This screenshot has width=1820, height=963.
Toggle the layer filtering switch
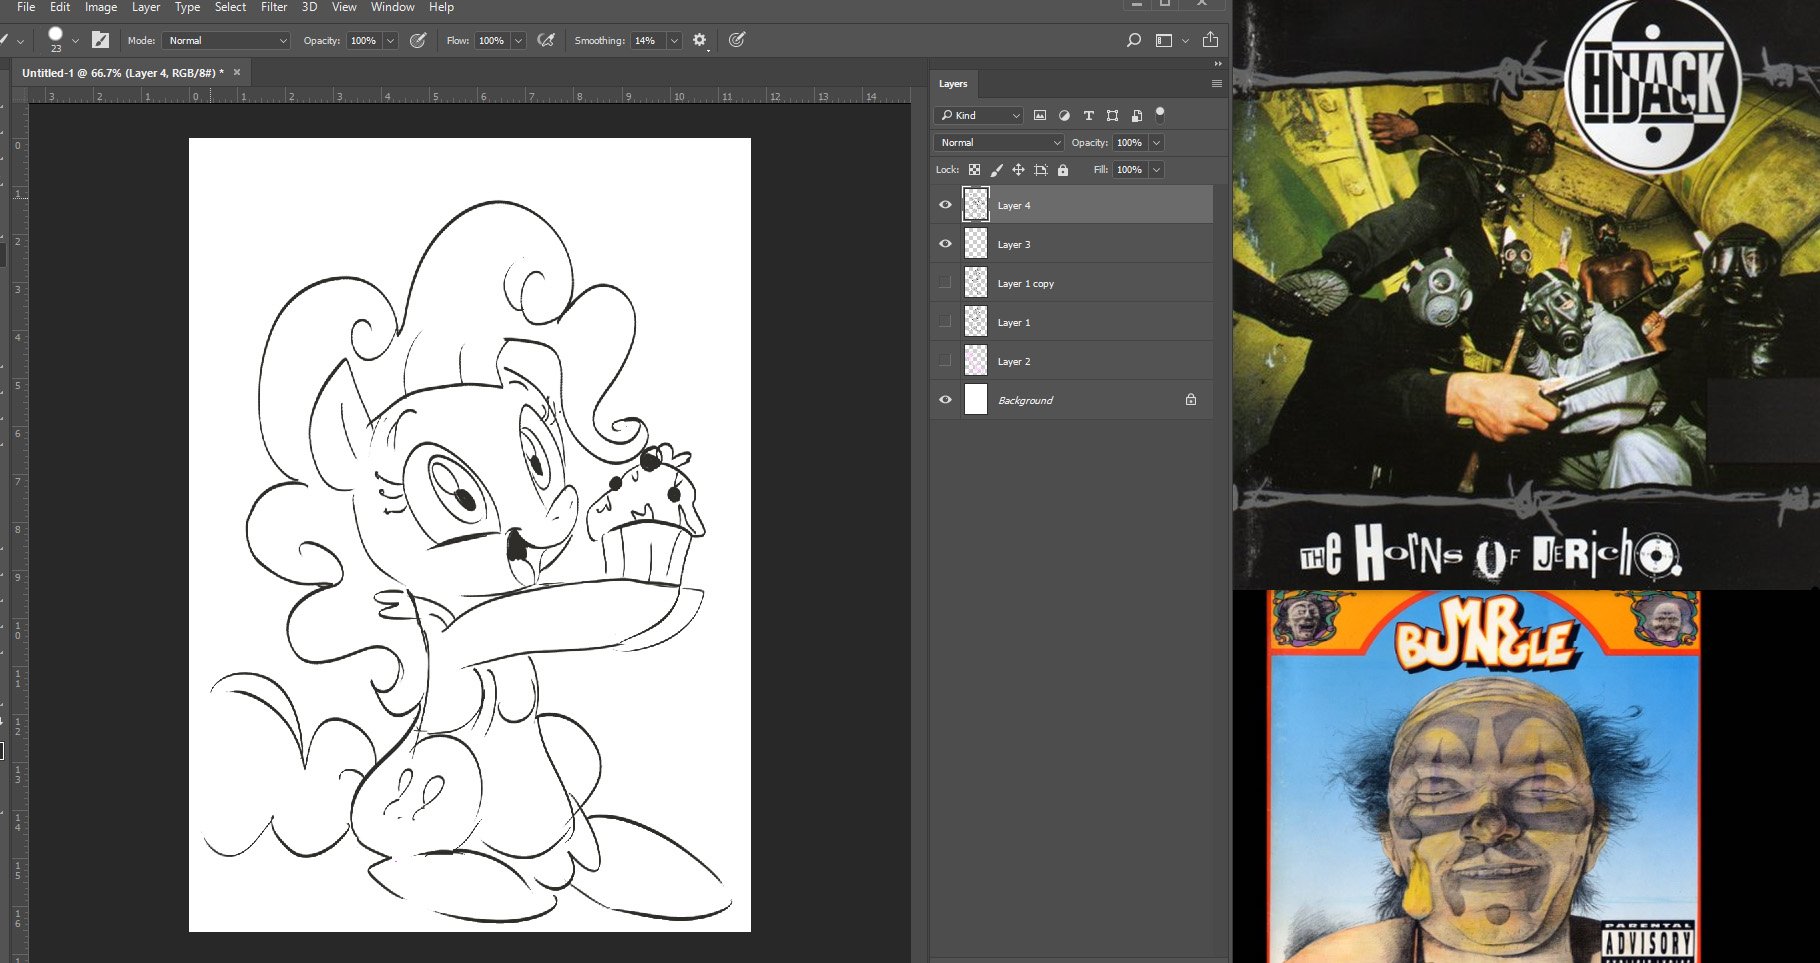1160,114
